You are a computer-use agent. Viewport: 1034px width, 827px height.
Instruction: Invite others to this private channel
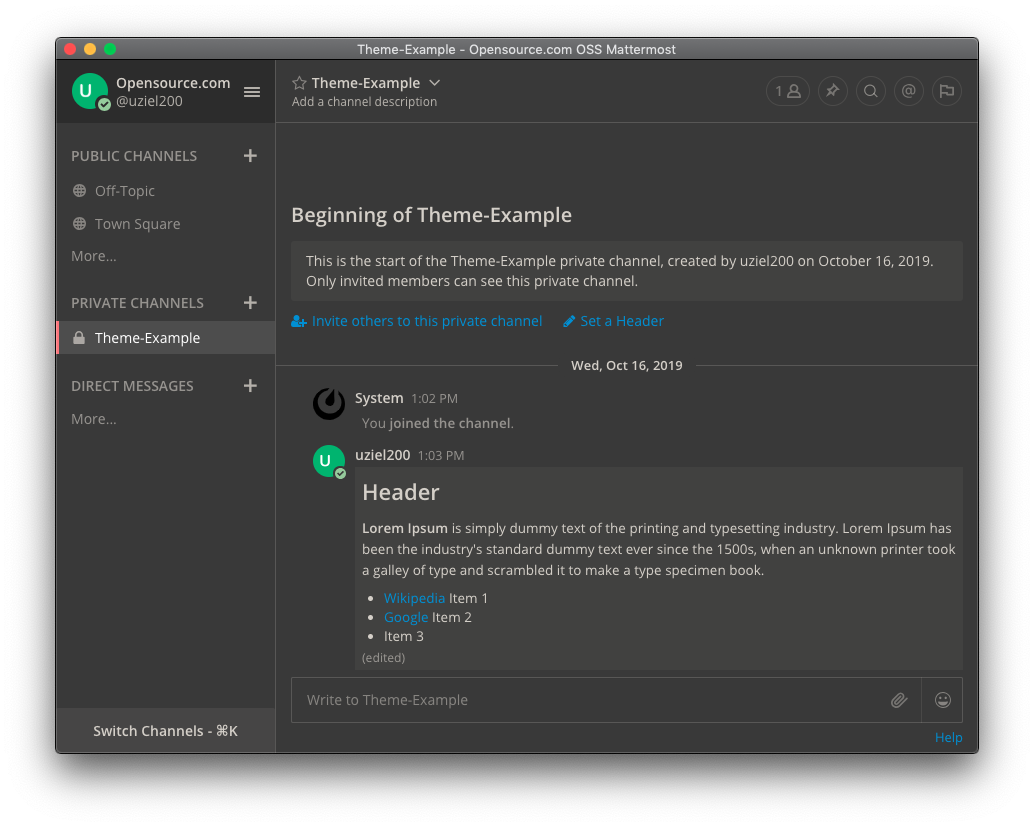[x=417, y=321]
